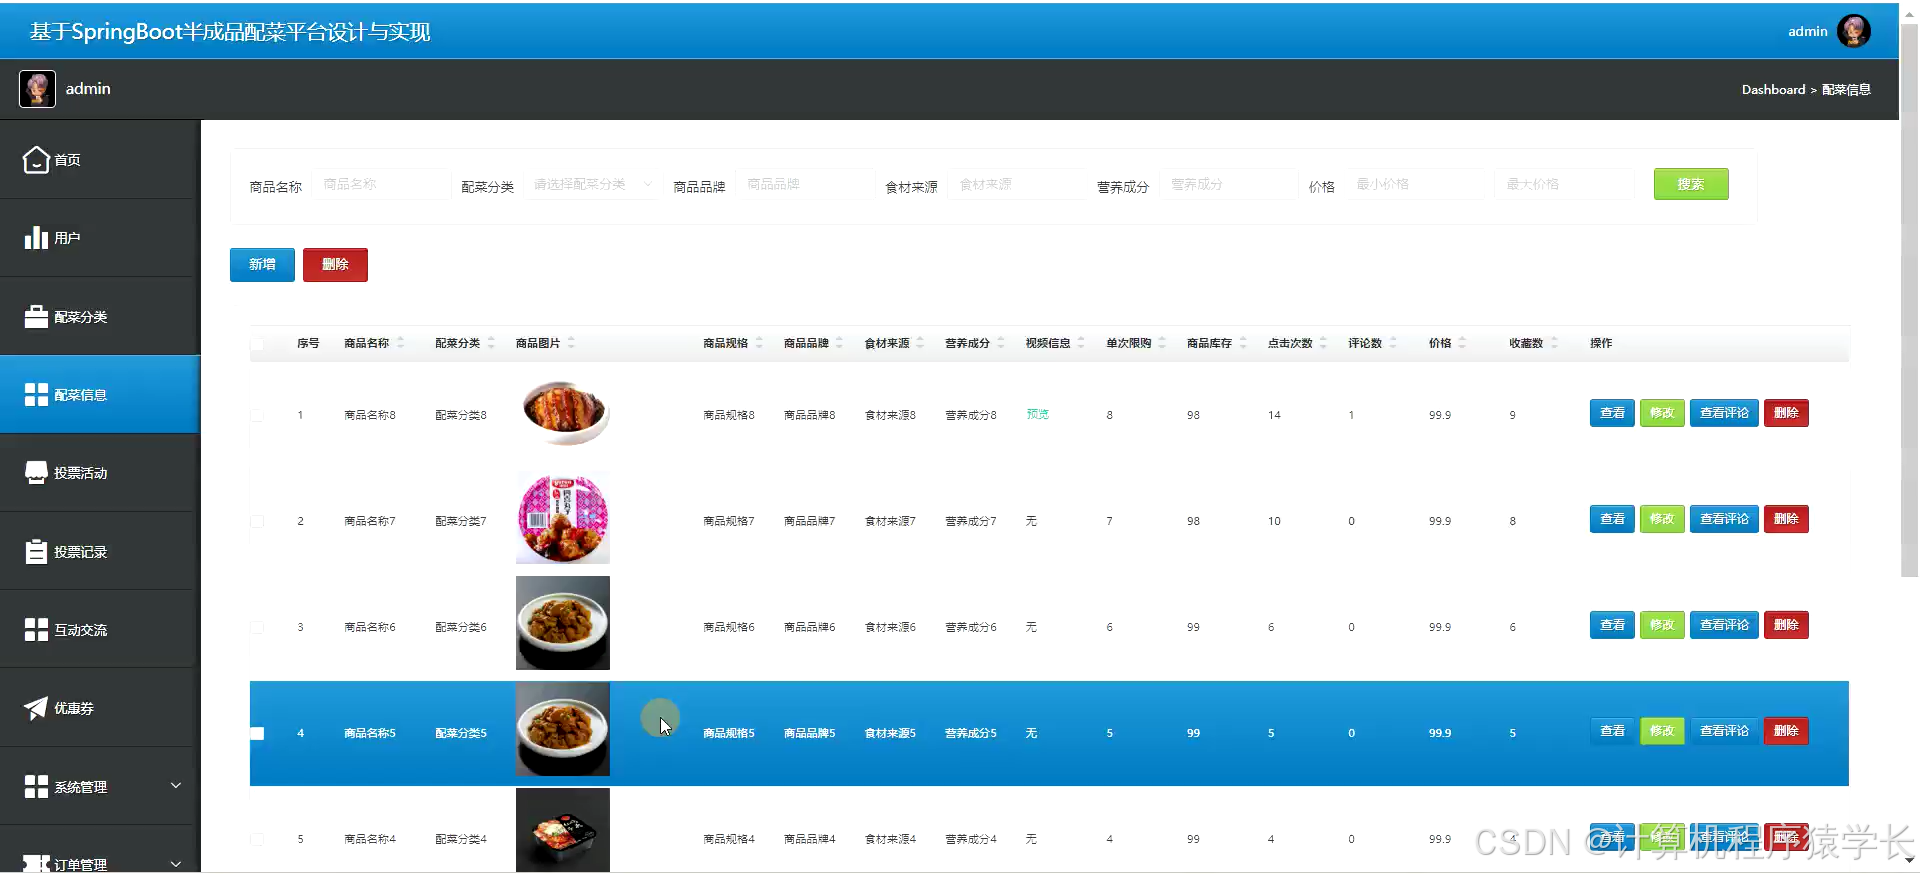Open the 用户 menu item

[100, 237]
